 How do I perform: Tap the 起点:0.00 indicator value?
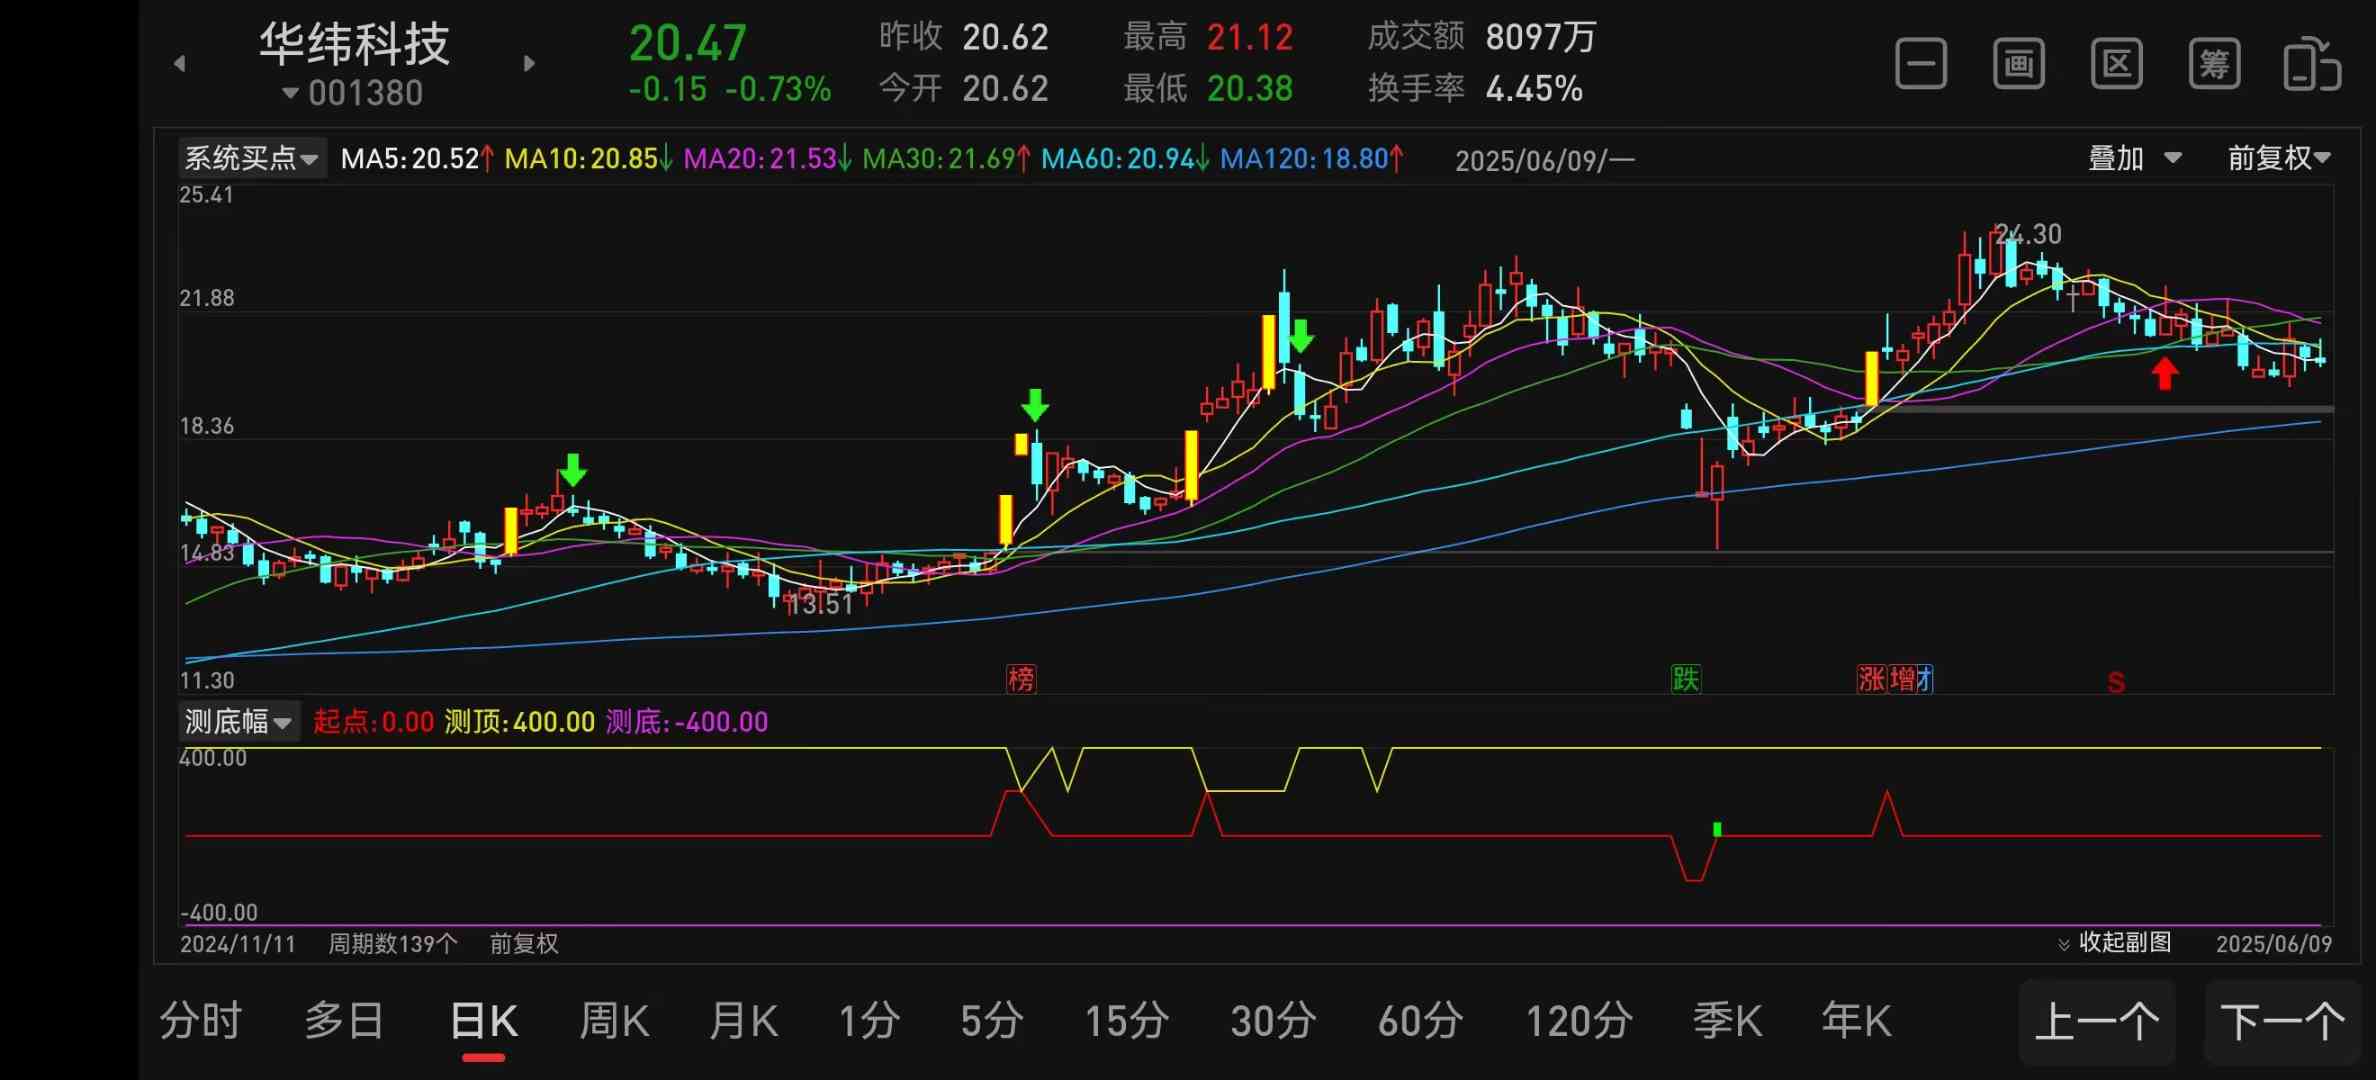[373, 721]
